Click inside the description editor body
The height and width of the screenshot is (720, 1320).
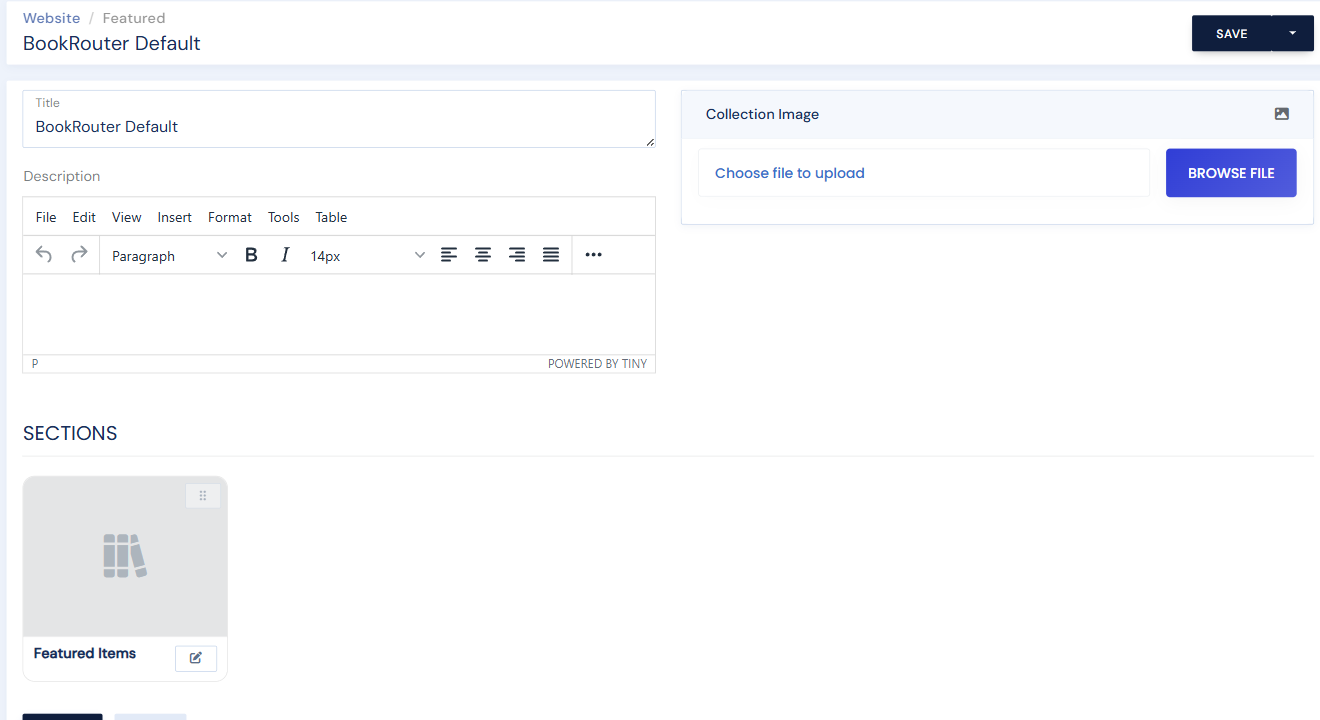pos(339,314)
